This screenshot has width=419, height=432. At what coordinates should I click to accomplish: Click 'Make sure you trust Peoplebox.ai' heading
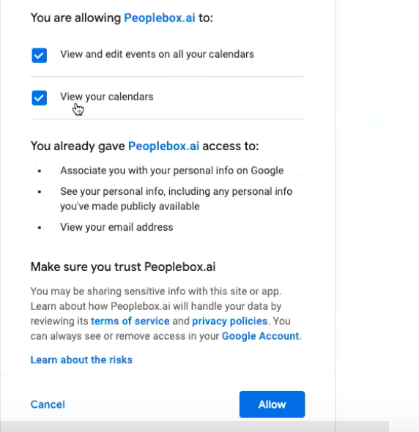pyautogui.click(x=123, y=267)
